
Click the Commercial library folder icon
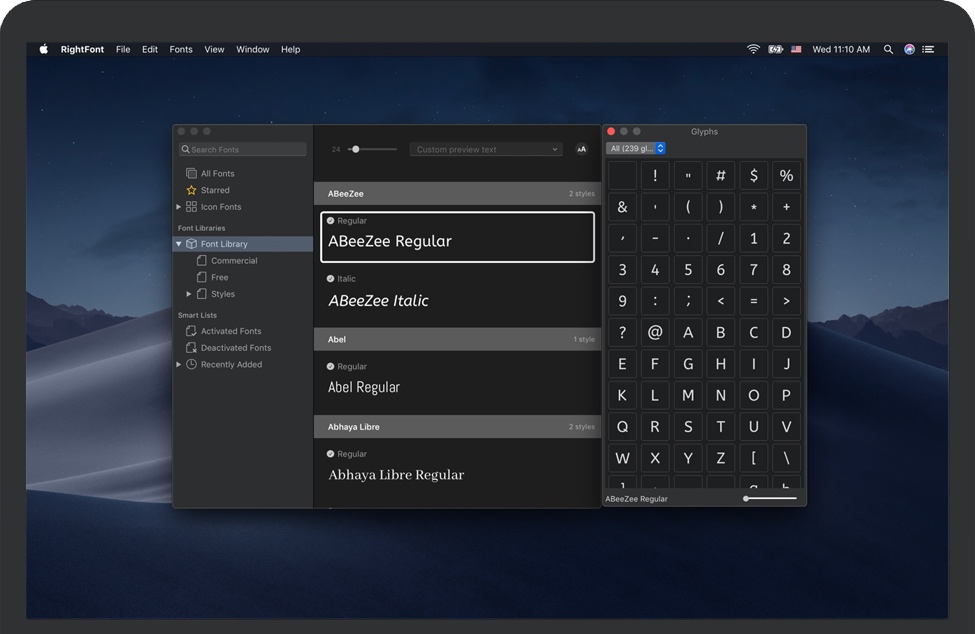point(202,261)
